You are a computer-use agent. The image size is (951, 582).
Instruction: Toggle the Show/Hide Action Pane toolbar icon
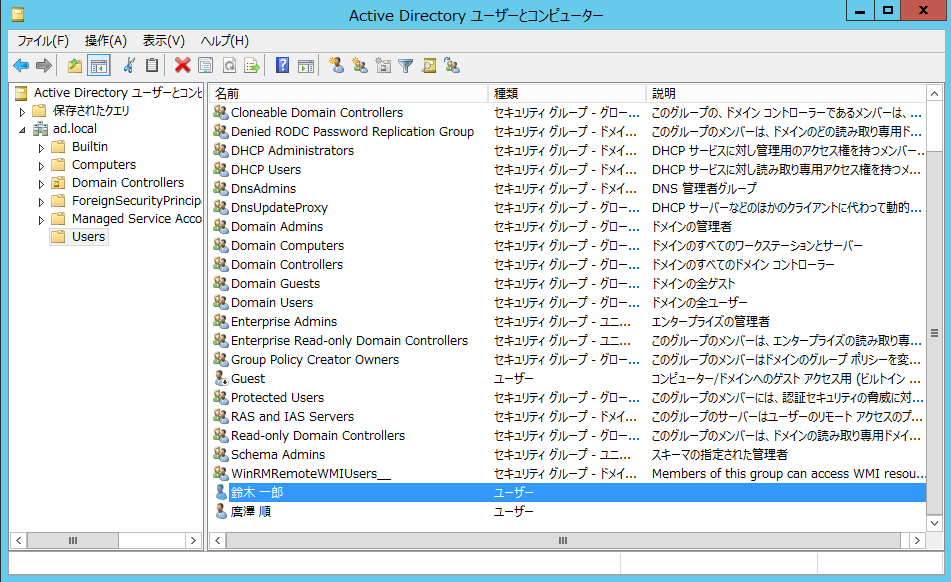306,65
